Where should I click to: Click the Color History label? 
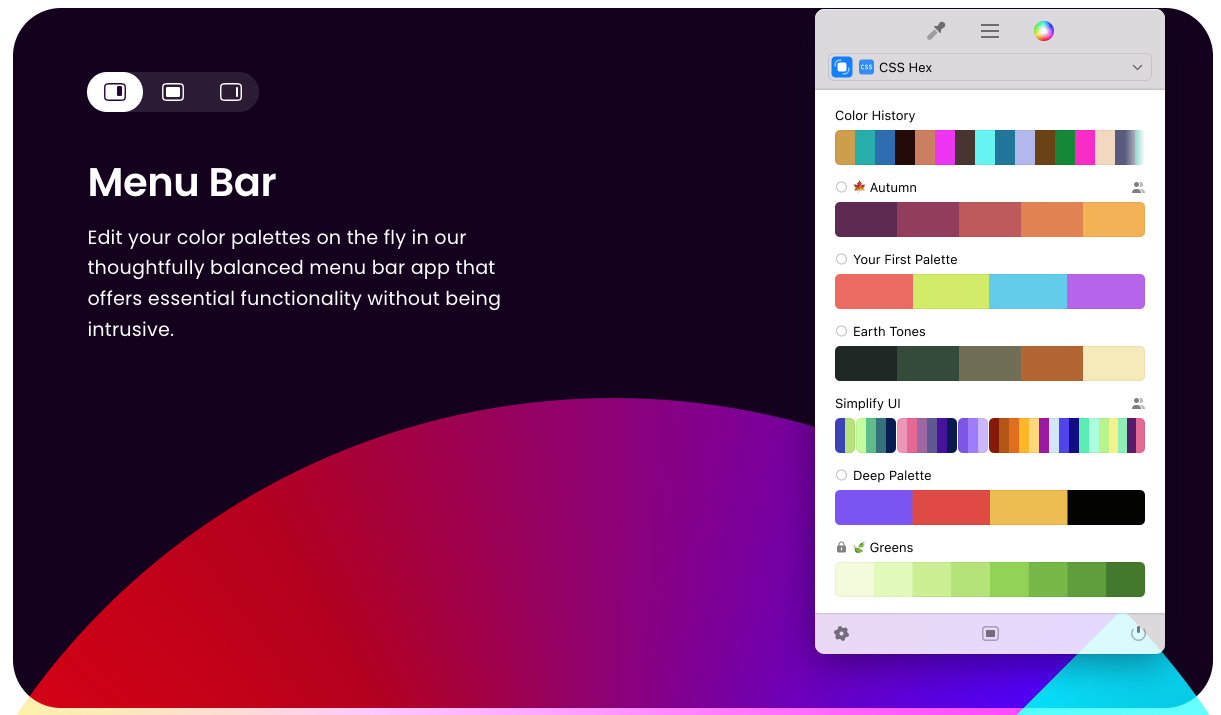click(x=875, y=115)
